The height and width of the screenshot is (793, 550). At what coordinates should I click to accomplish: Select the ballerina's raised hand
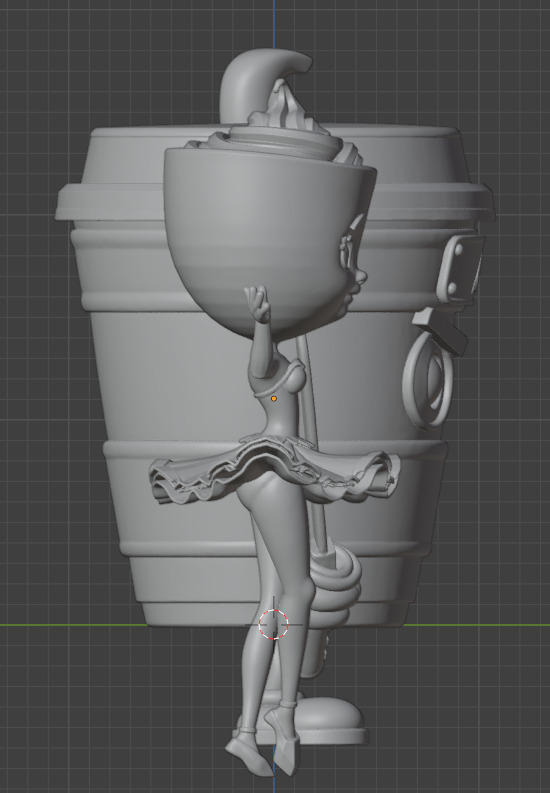[x=258, y=302]
